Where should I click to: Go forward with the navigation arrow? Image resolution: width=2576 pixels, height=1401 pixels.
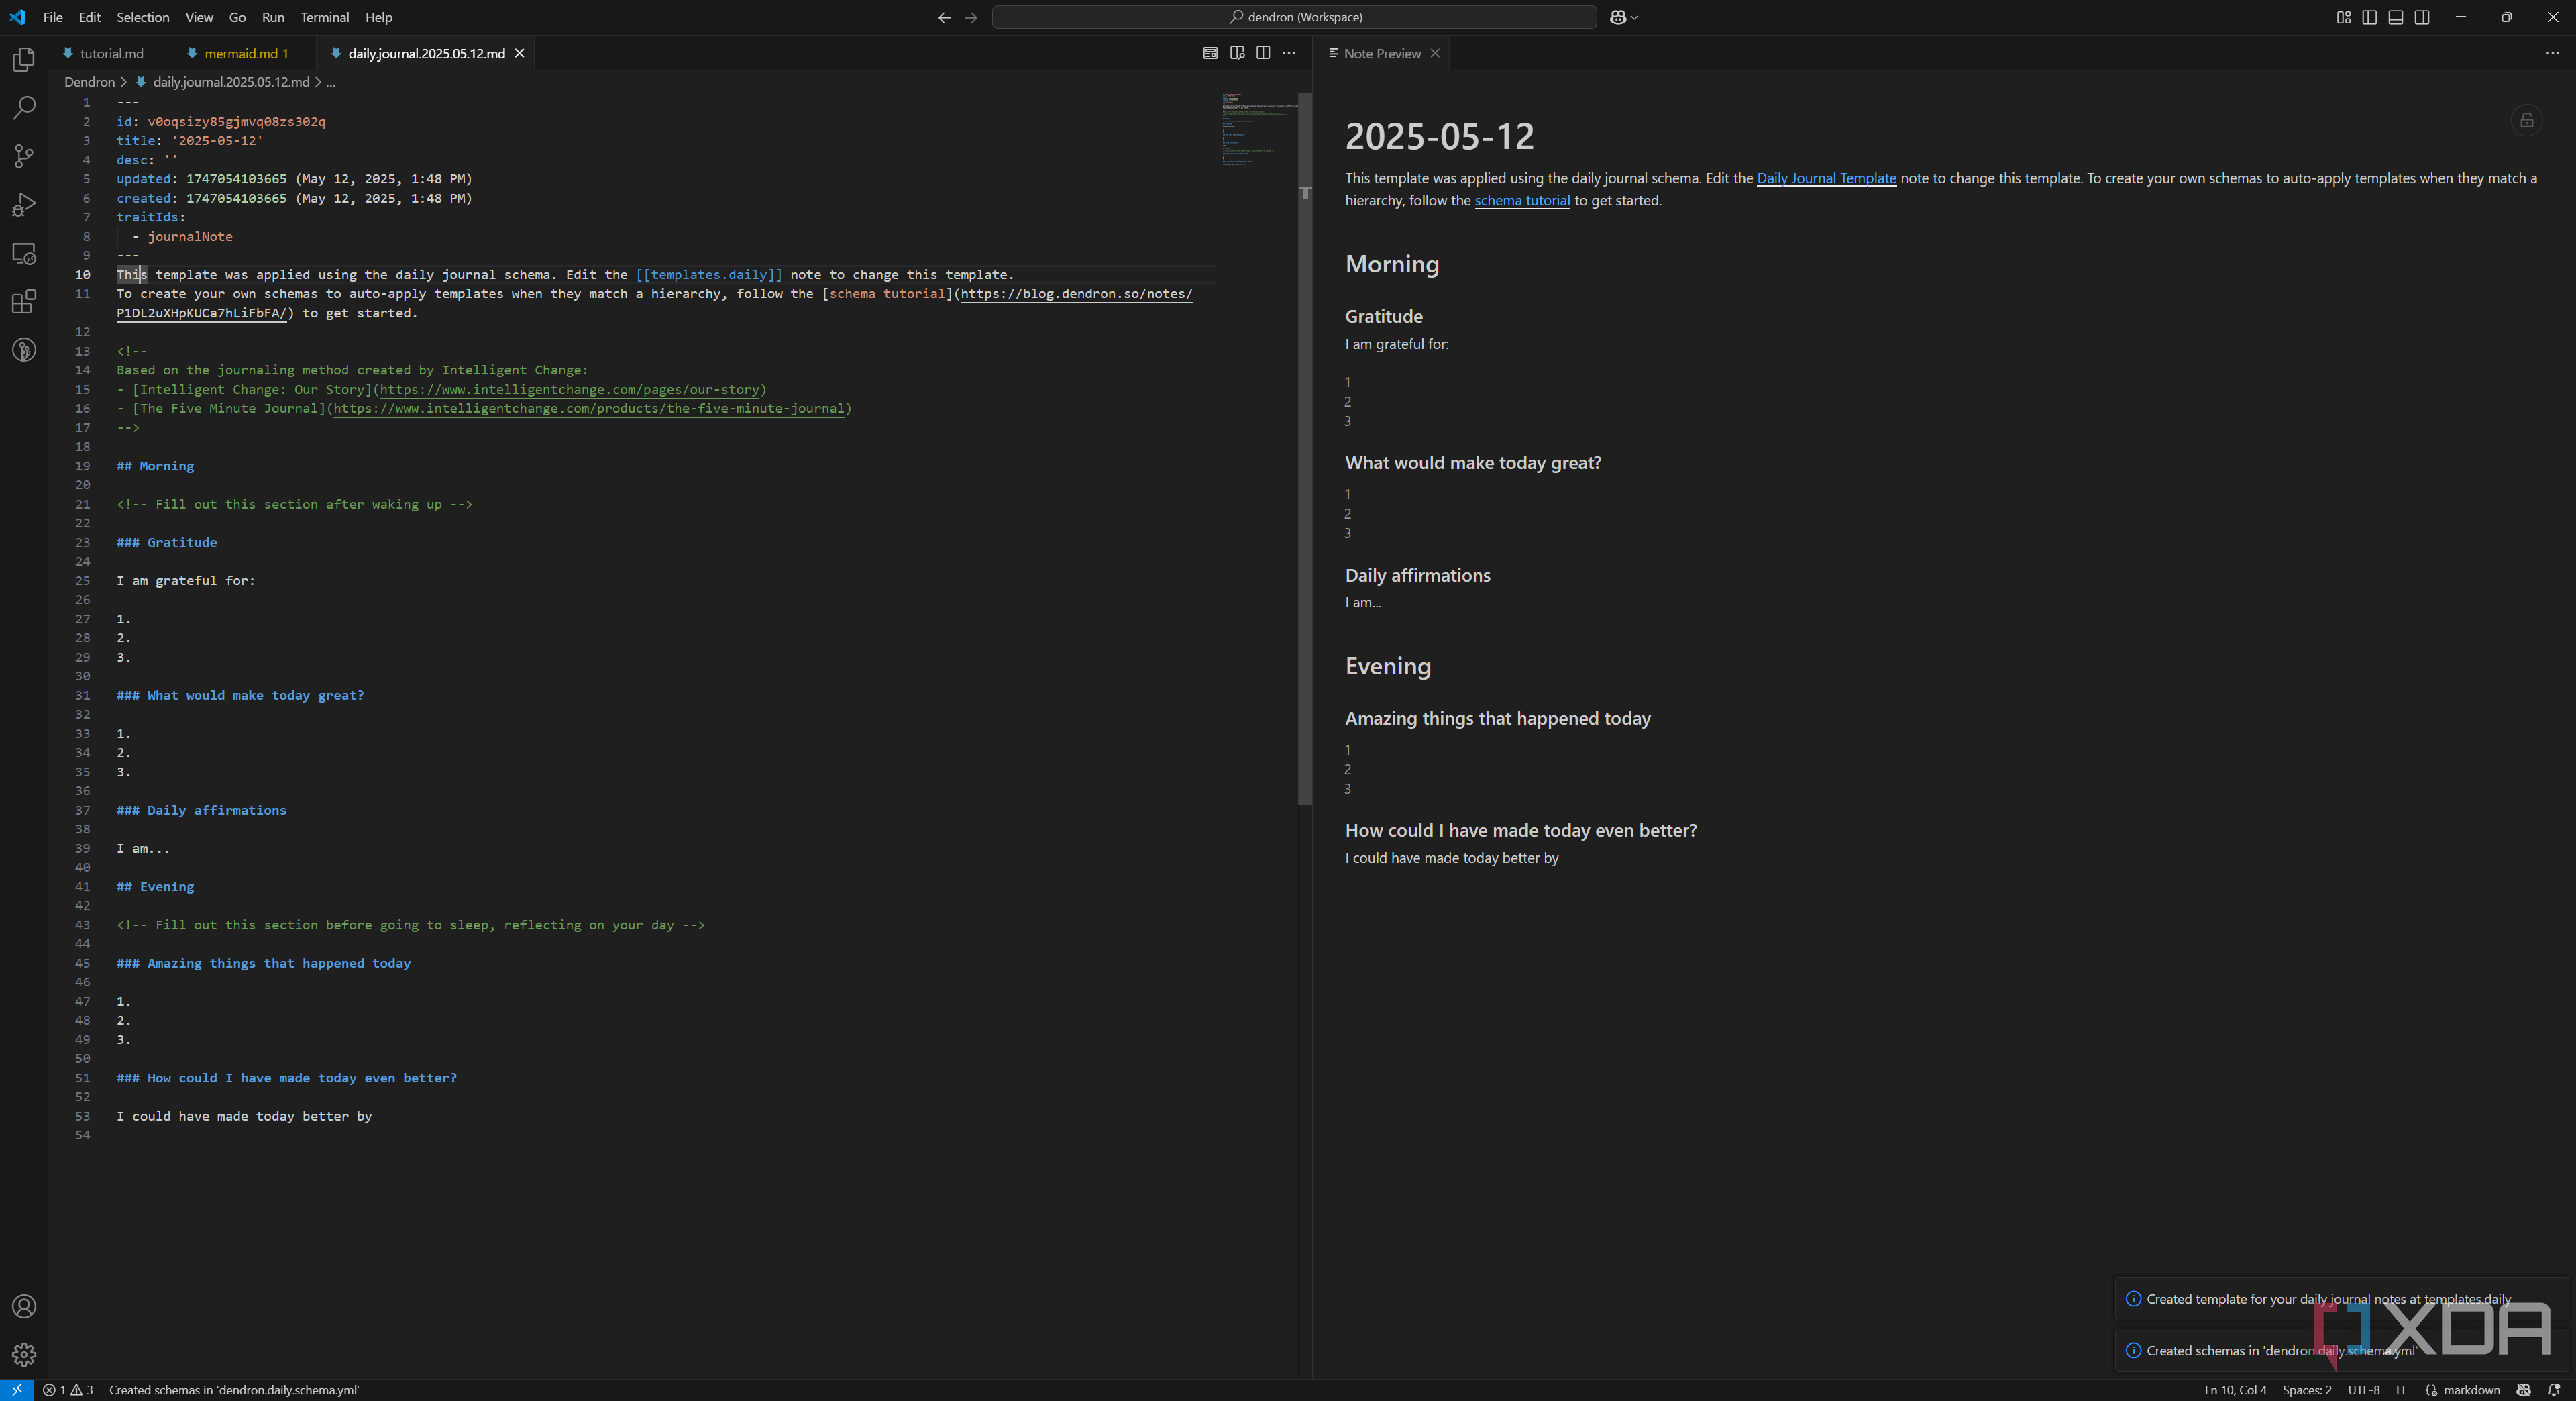(970, 17)
